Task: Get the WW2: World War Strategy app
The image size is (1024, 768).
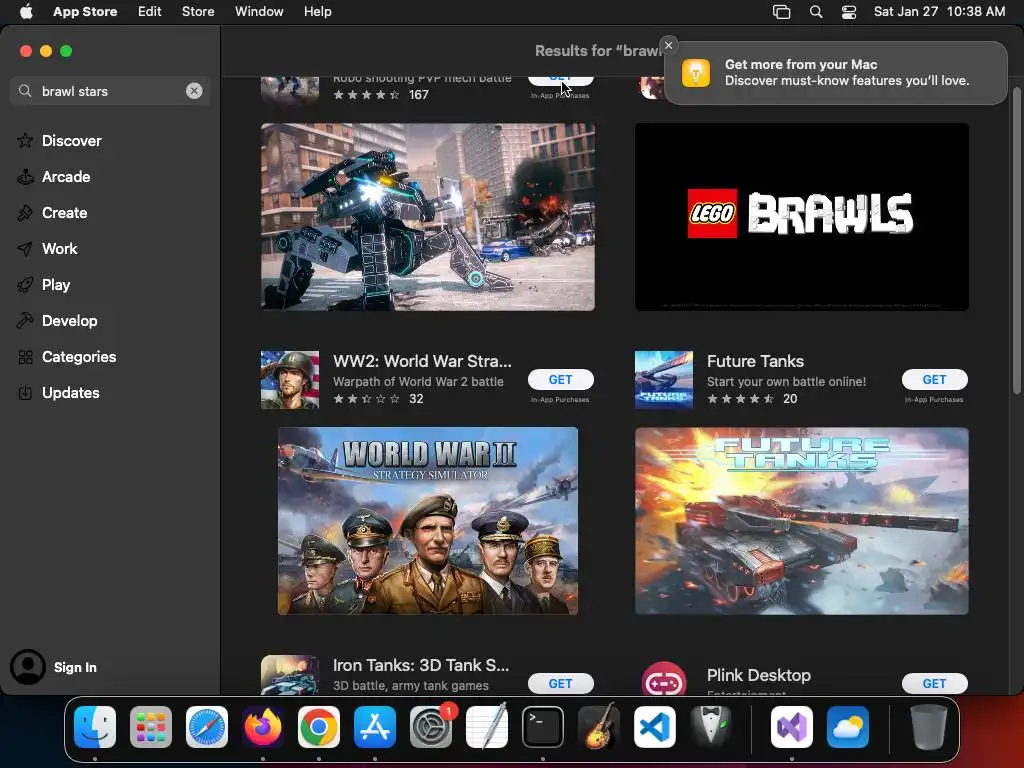Action: tap(560, 379)
